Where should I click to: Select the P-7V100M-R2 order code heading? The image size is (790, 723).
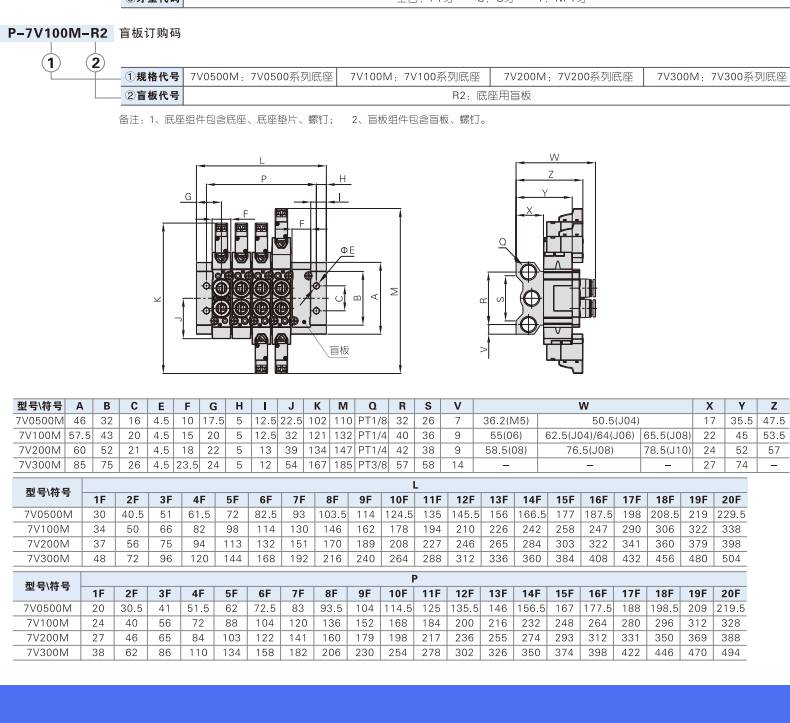(x=57, y=33)
